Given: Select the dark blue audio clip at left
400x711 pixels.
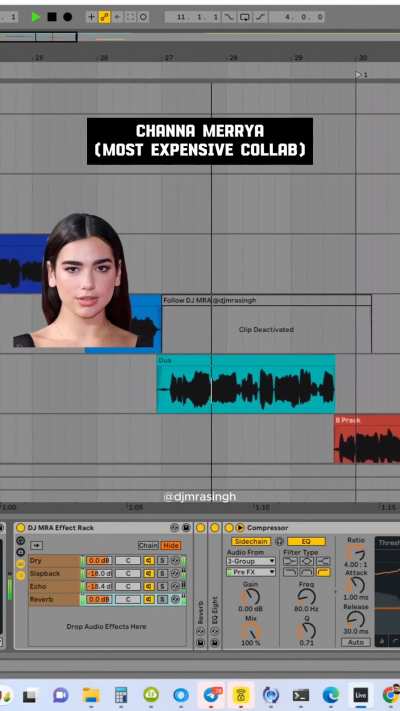Looking at the screenshot, I should (24, 263).
